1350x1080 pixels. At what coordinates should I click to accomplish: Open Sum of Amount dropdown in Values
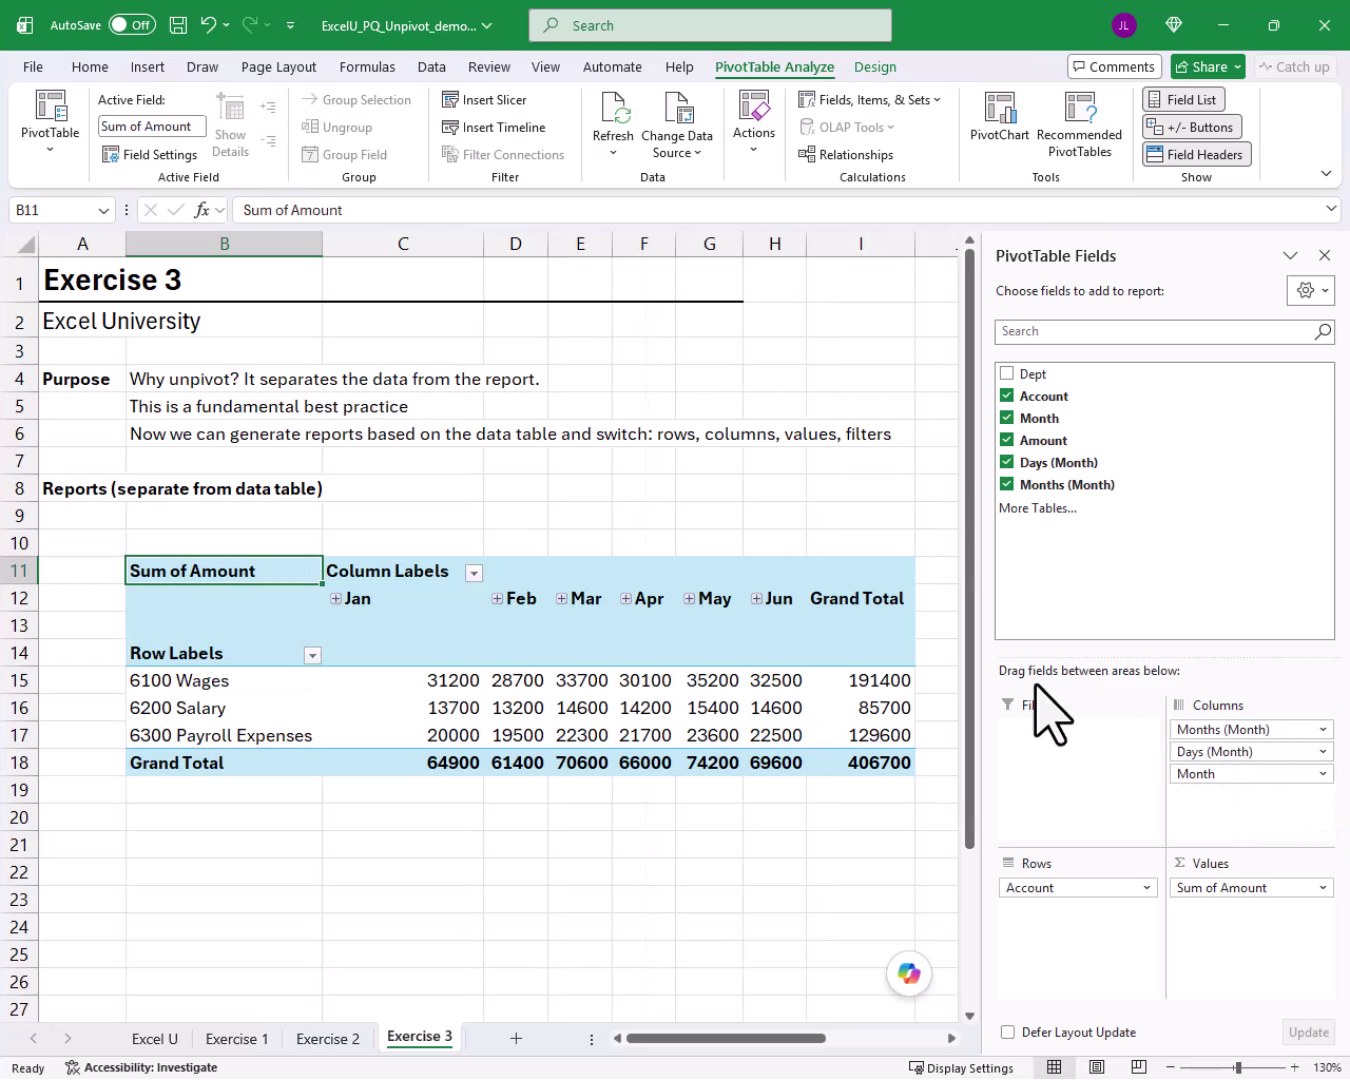1323,887
